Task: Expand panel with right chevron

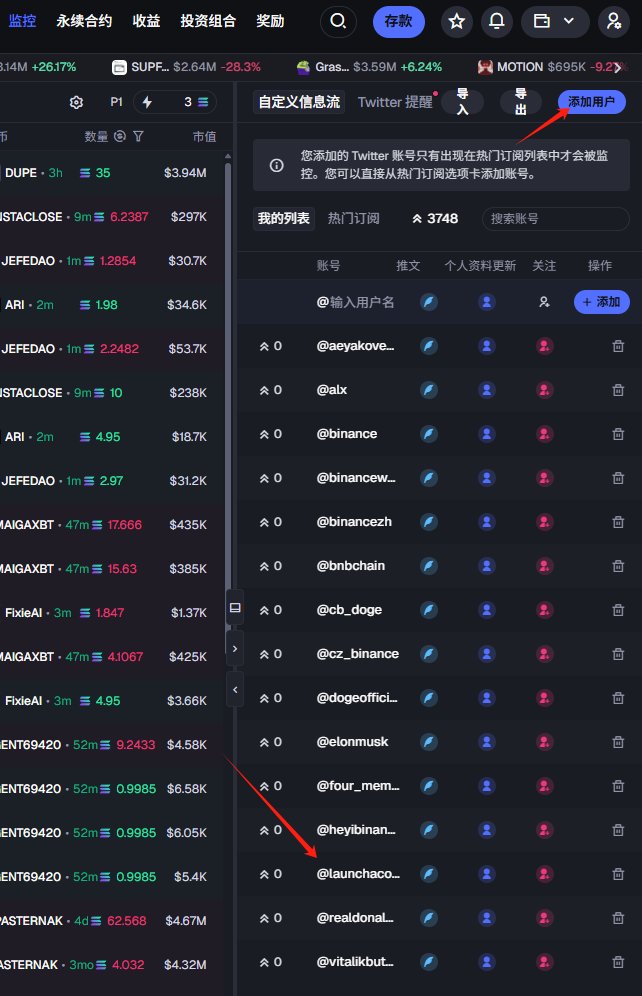Action: [235, 649]
